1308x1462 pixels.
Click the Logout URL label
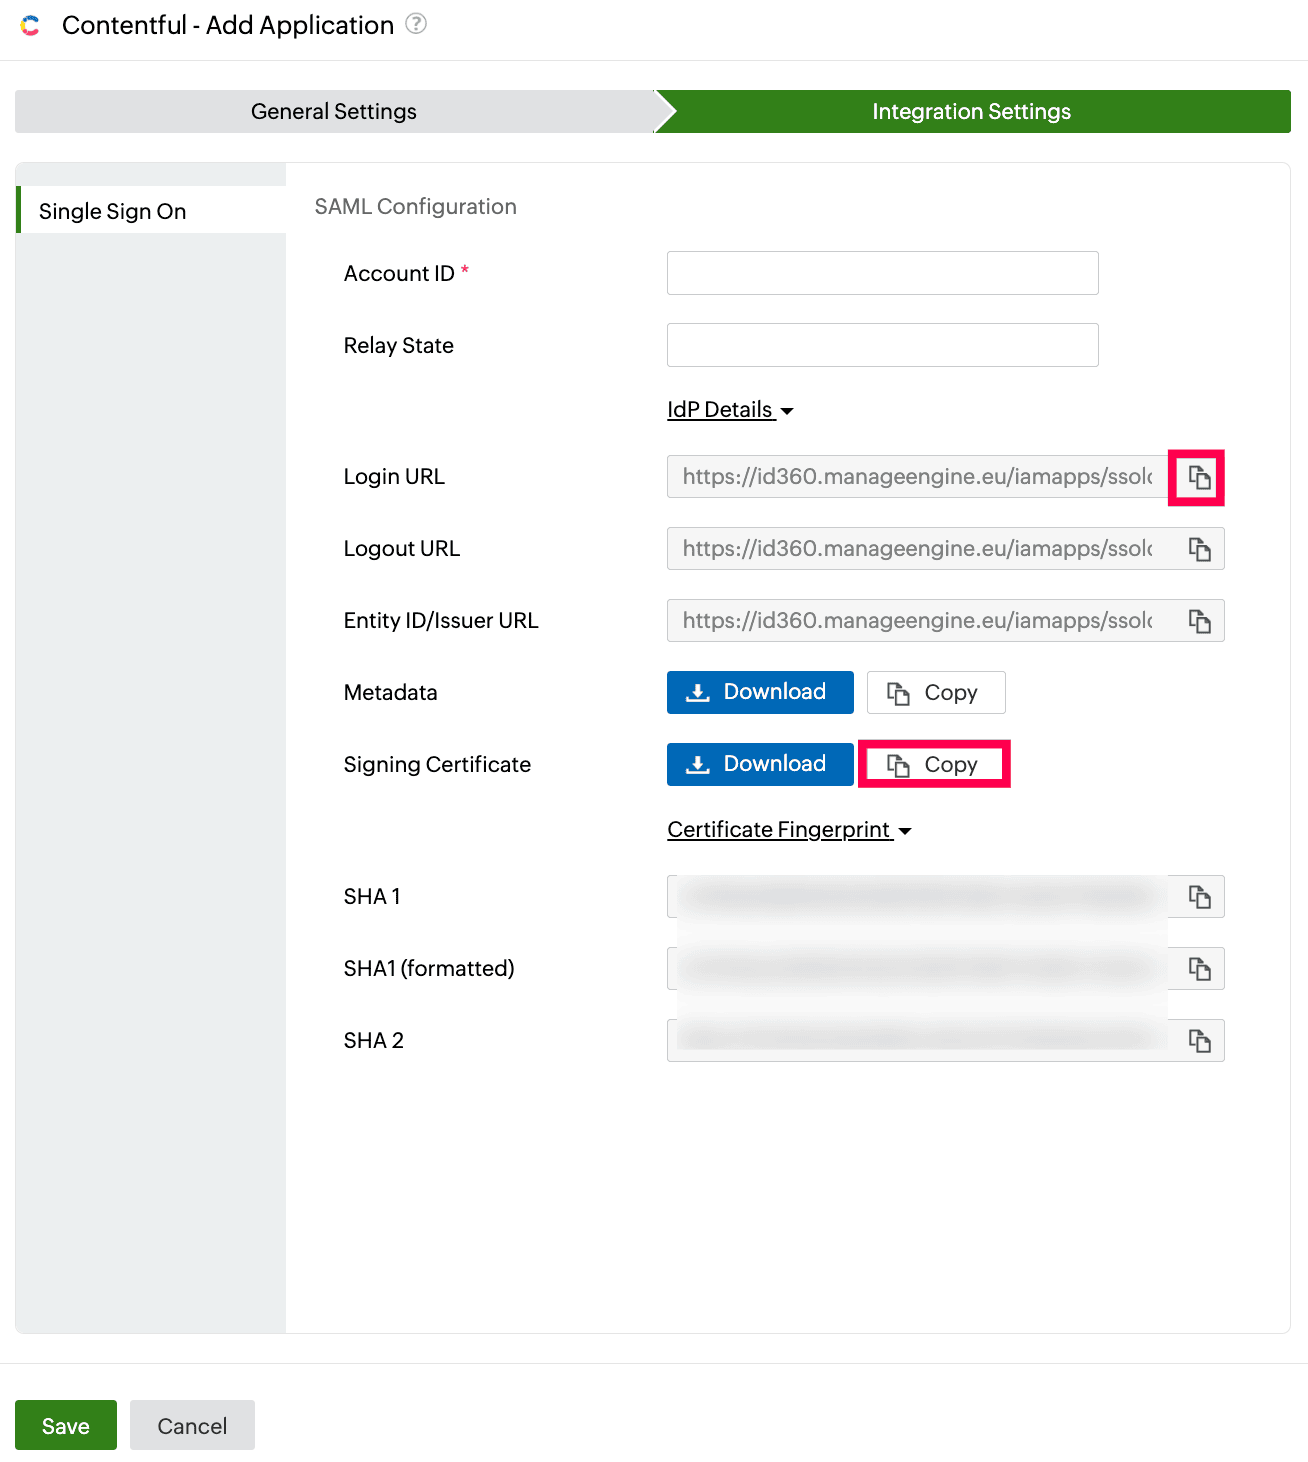tap(402, 549)
